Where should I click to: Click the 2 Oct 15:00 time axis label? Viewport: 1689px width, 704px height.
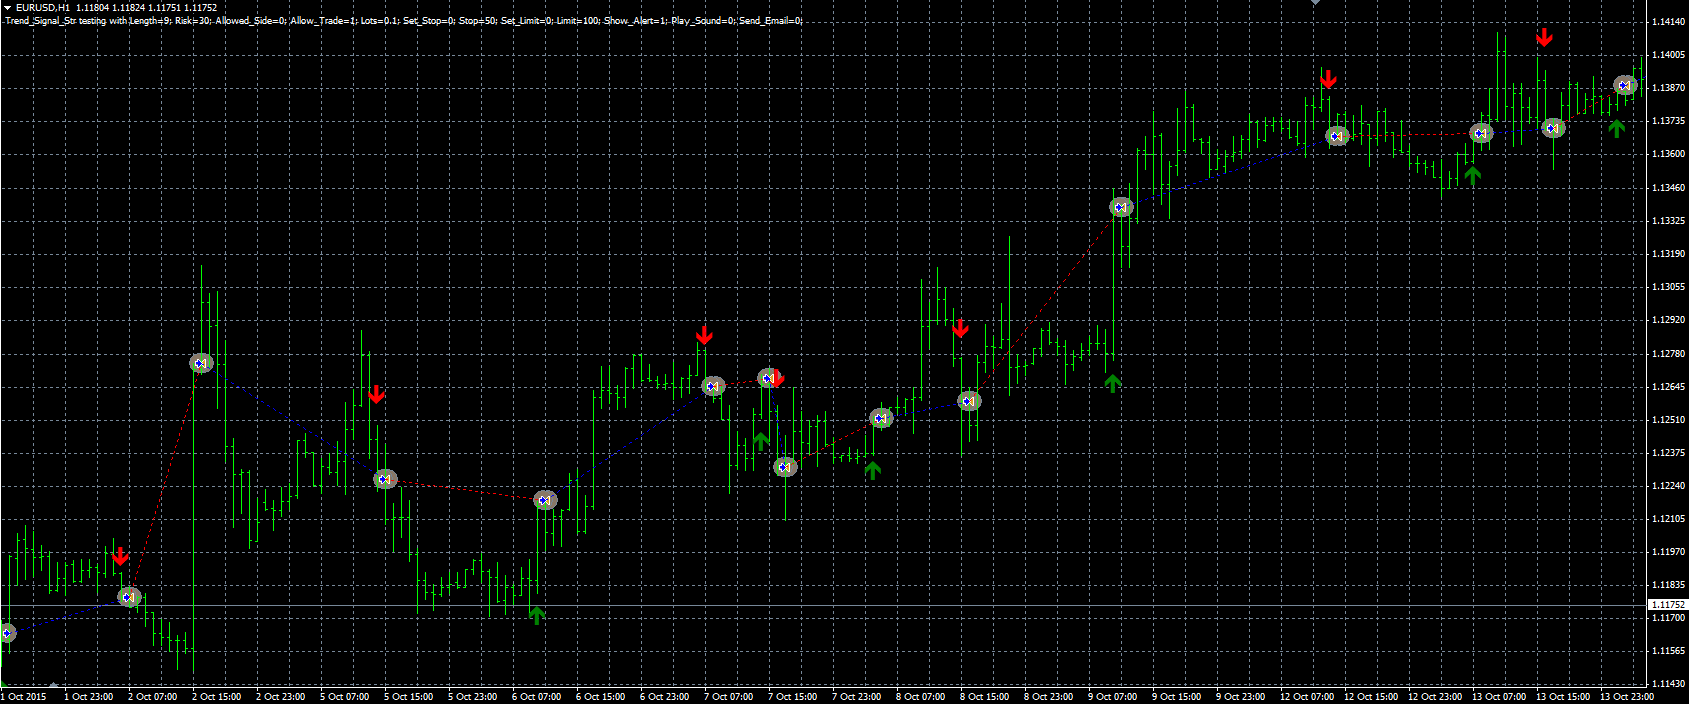(217, 697)
